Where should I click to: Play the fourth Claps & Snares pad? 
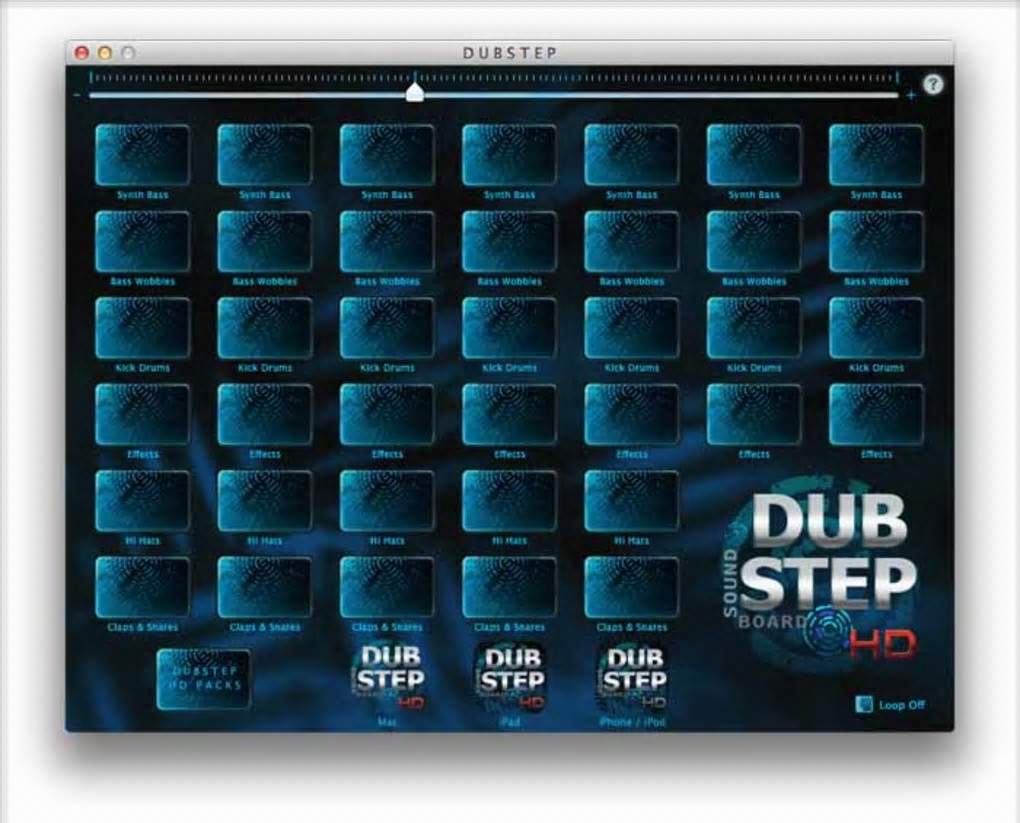click(x=509, y=587)
